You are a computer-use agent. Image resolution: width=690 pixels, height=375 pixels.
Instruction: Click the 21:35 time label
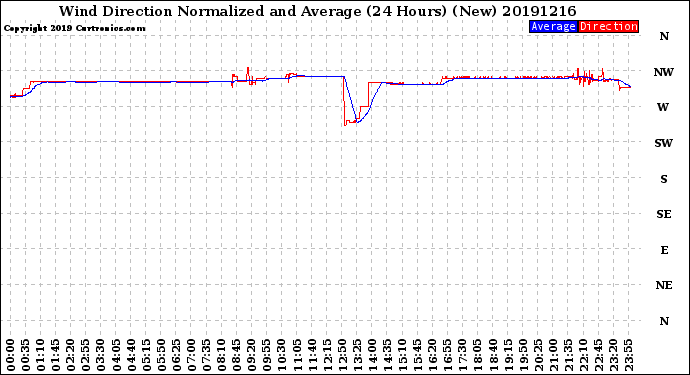coord(568,355)
